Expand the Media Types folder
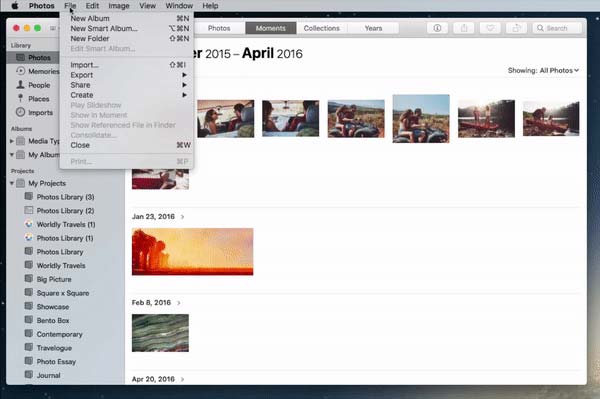This screenshot has width=600, height=399. click(x=12, y=141)
